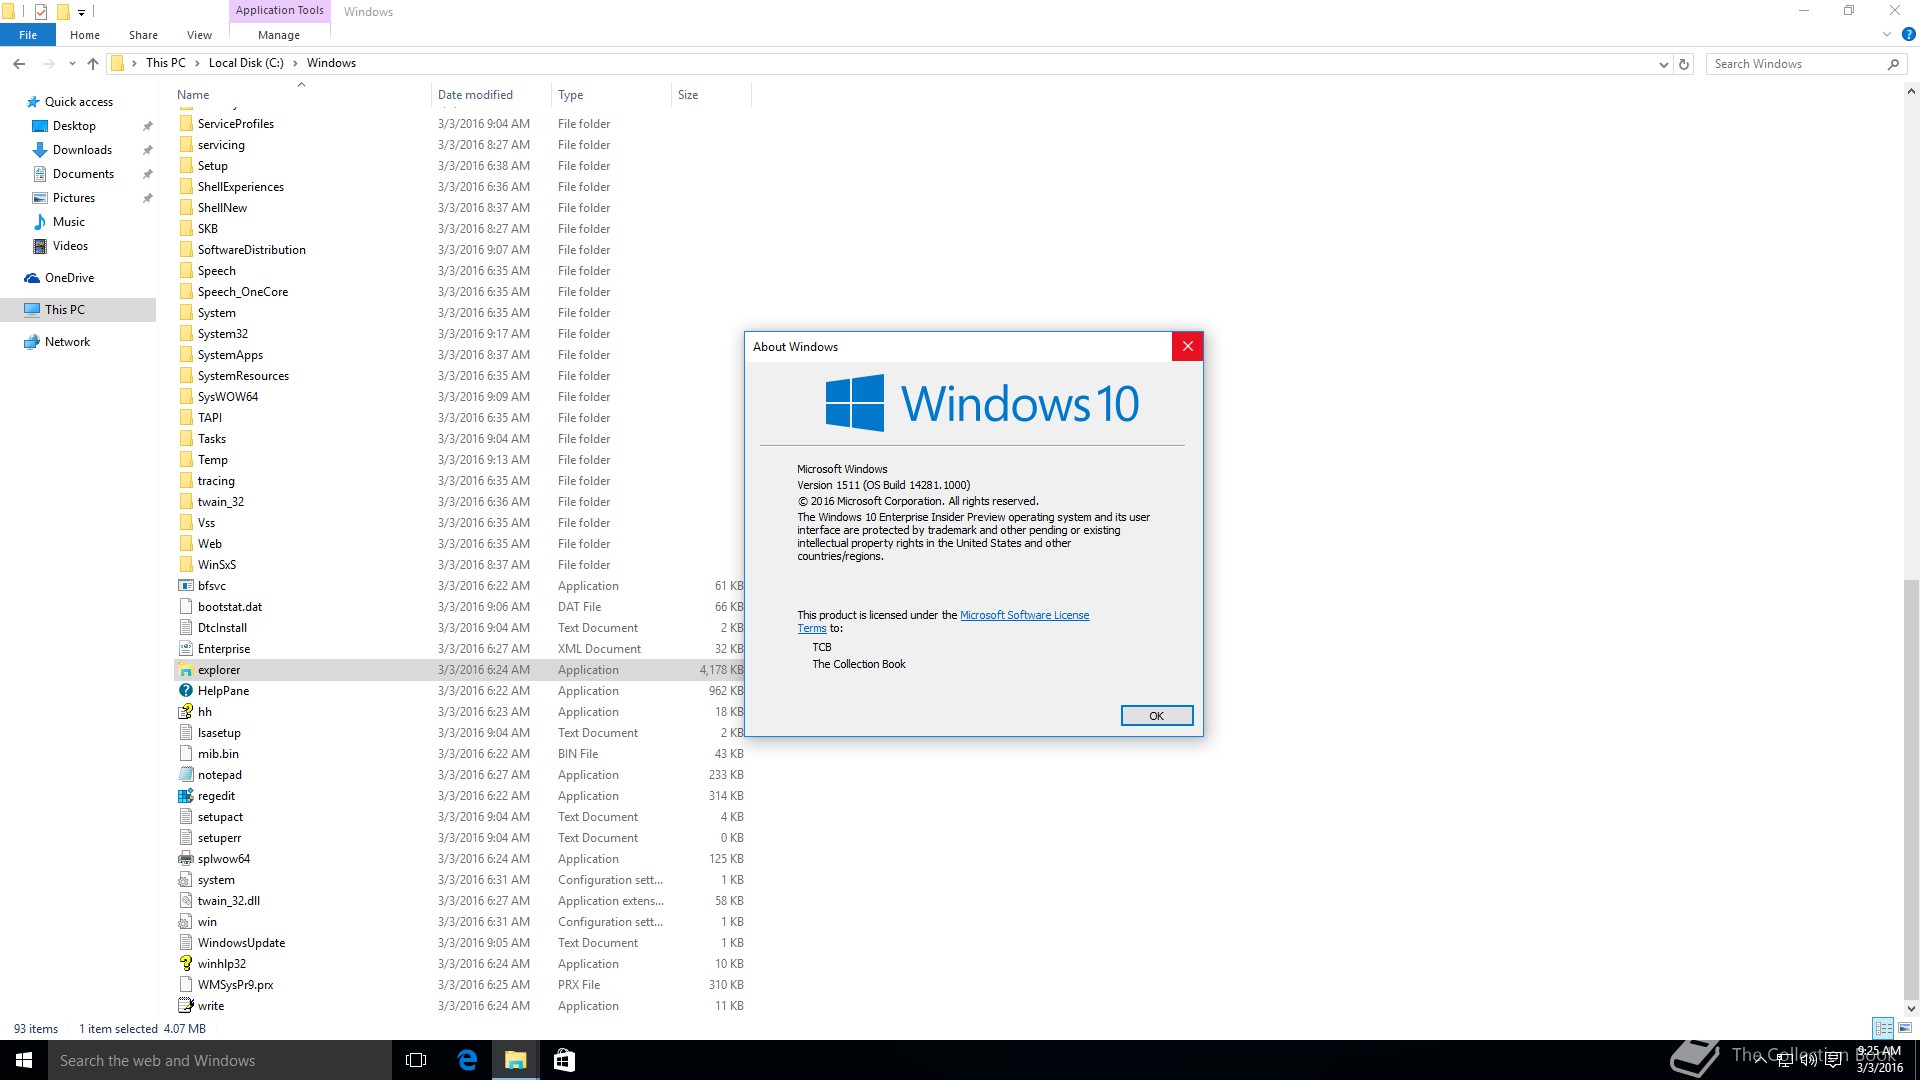Click the chevron after This PC in the address bar

pyautogui.click(x=197, y=63)
